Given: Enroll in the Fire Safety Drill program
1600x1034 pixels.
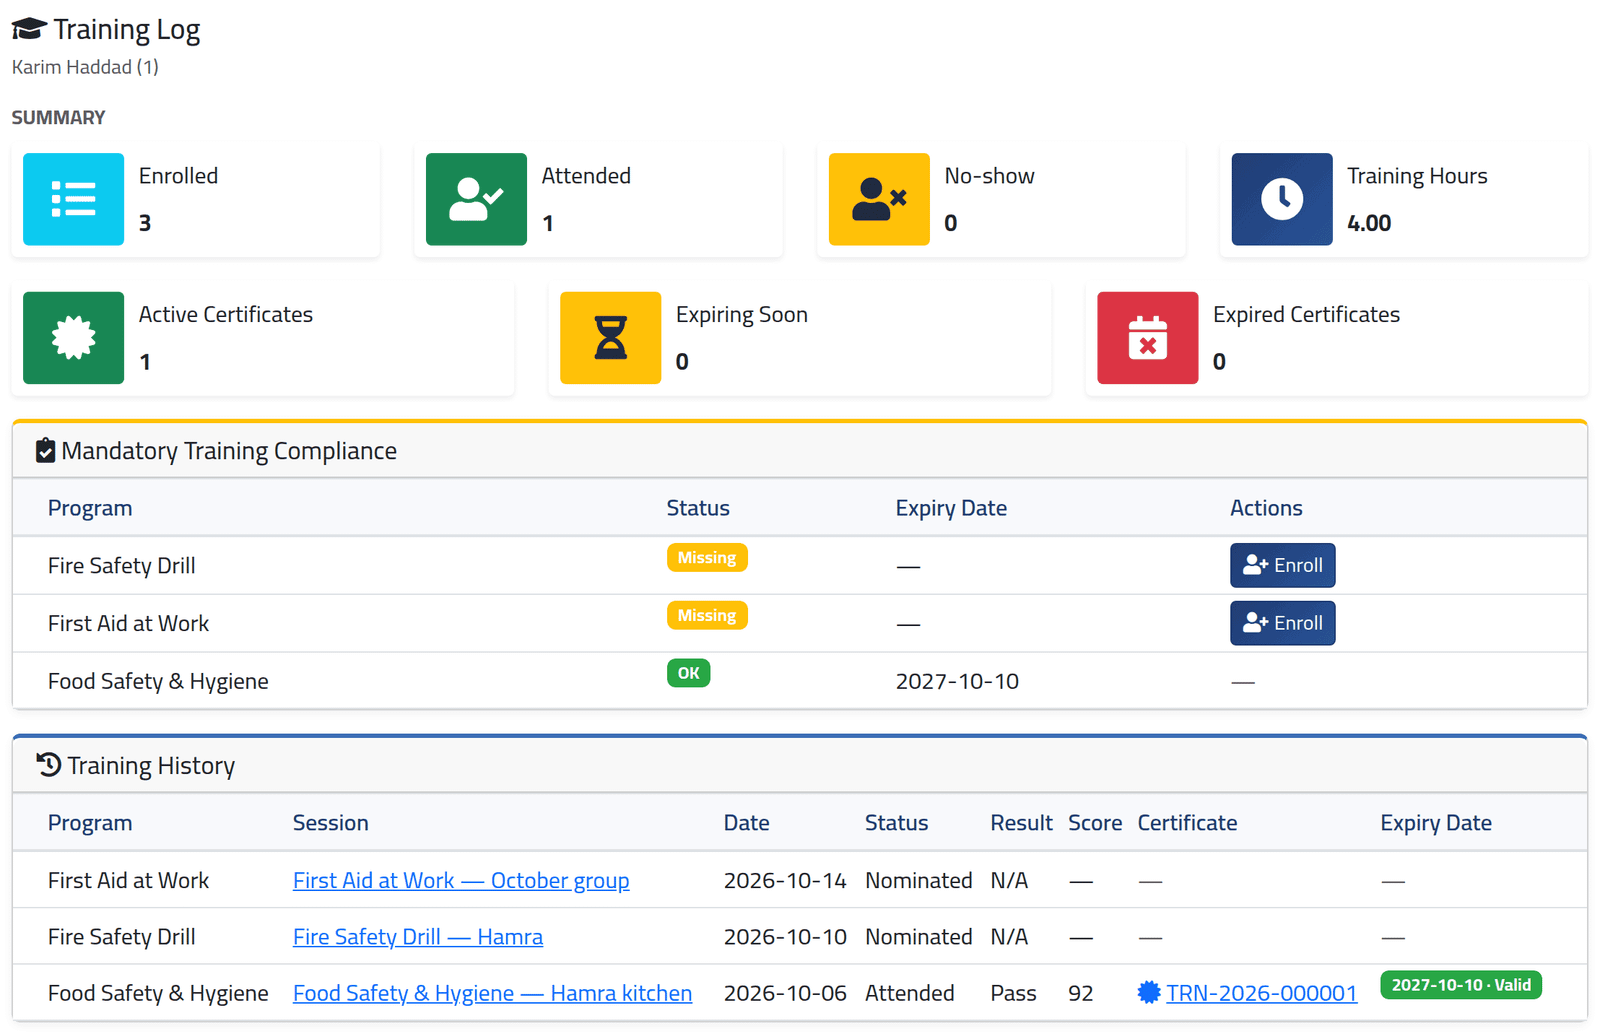Looking at the screenshot, I should 1282,565.
